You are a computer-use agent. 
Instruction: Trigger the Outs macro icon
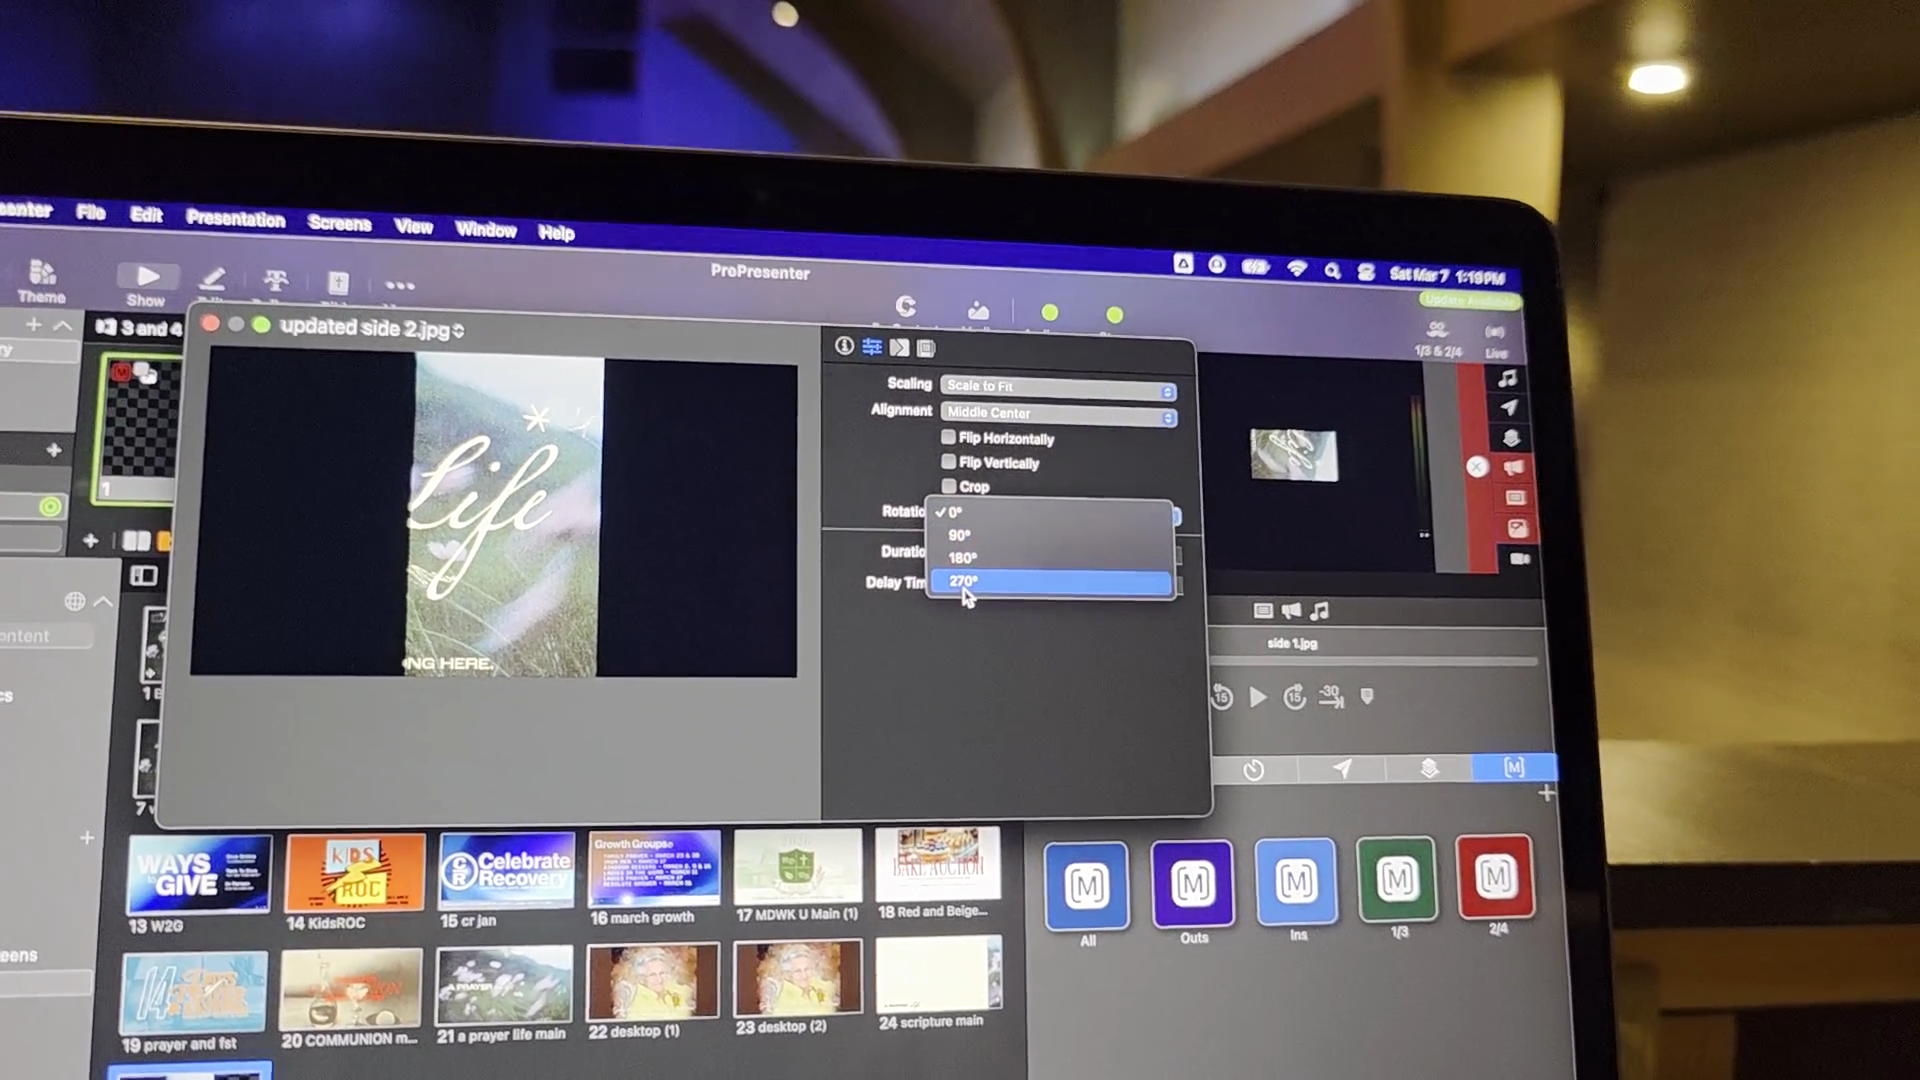(1192, 883)
